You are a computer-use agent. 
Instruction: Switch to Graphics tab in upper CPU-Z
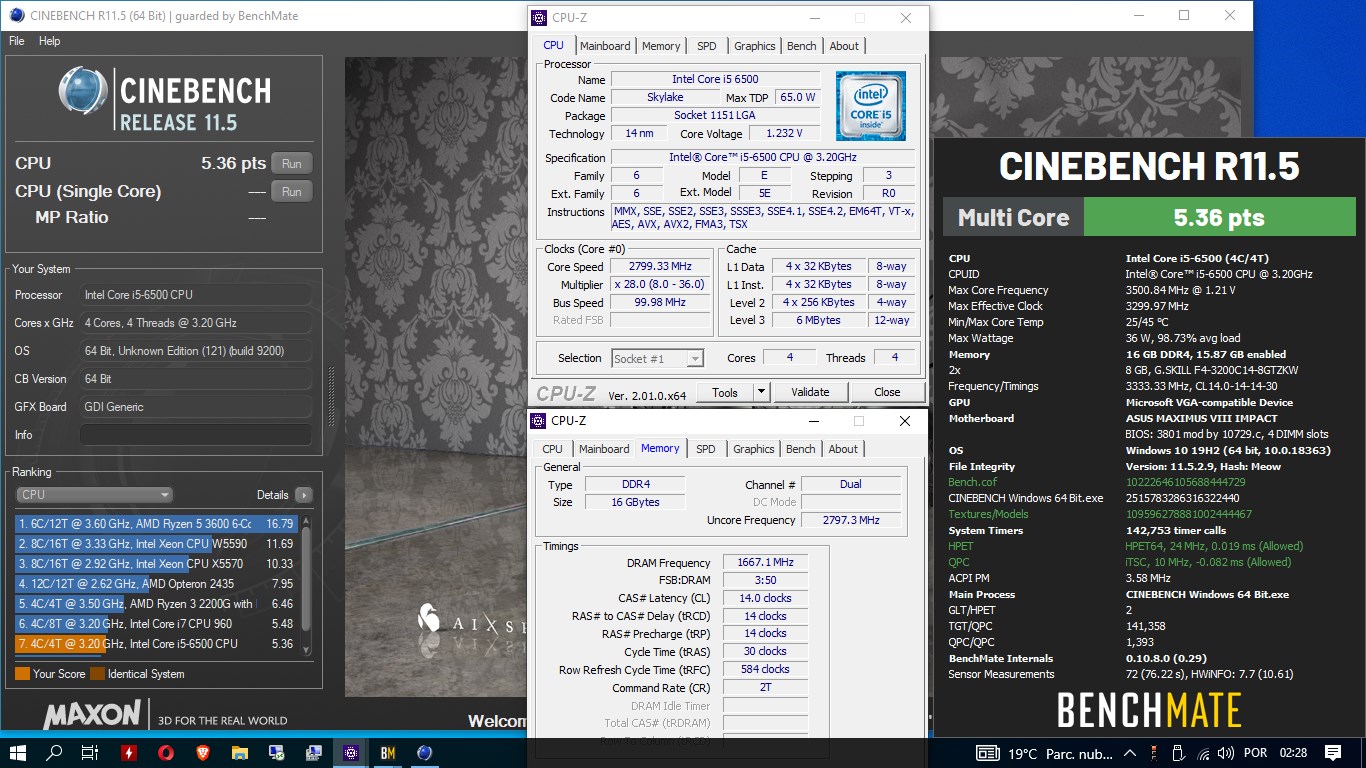(x=755, y=46)
